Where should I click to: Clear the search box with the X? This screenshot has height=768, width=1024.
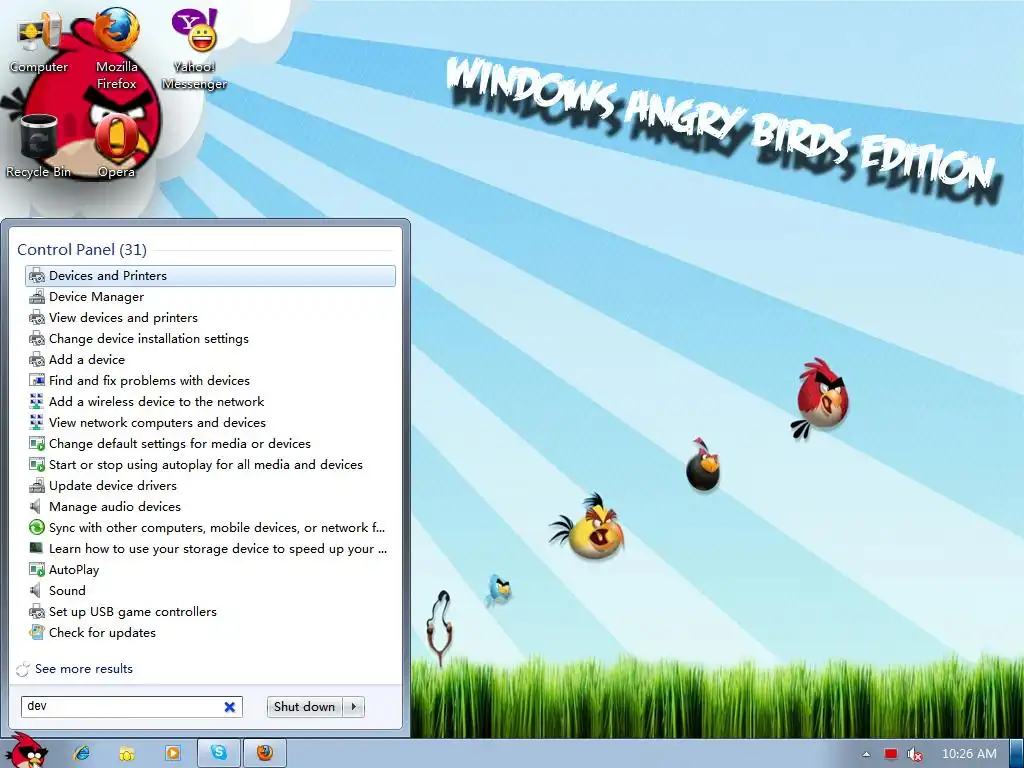click(x=229, y=707)
